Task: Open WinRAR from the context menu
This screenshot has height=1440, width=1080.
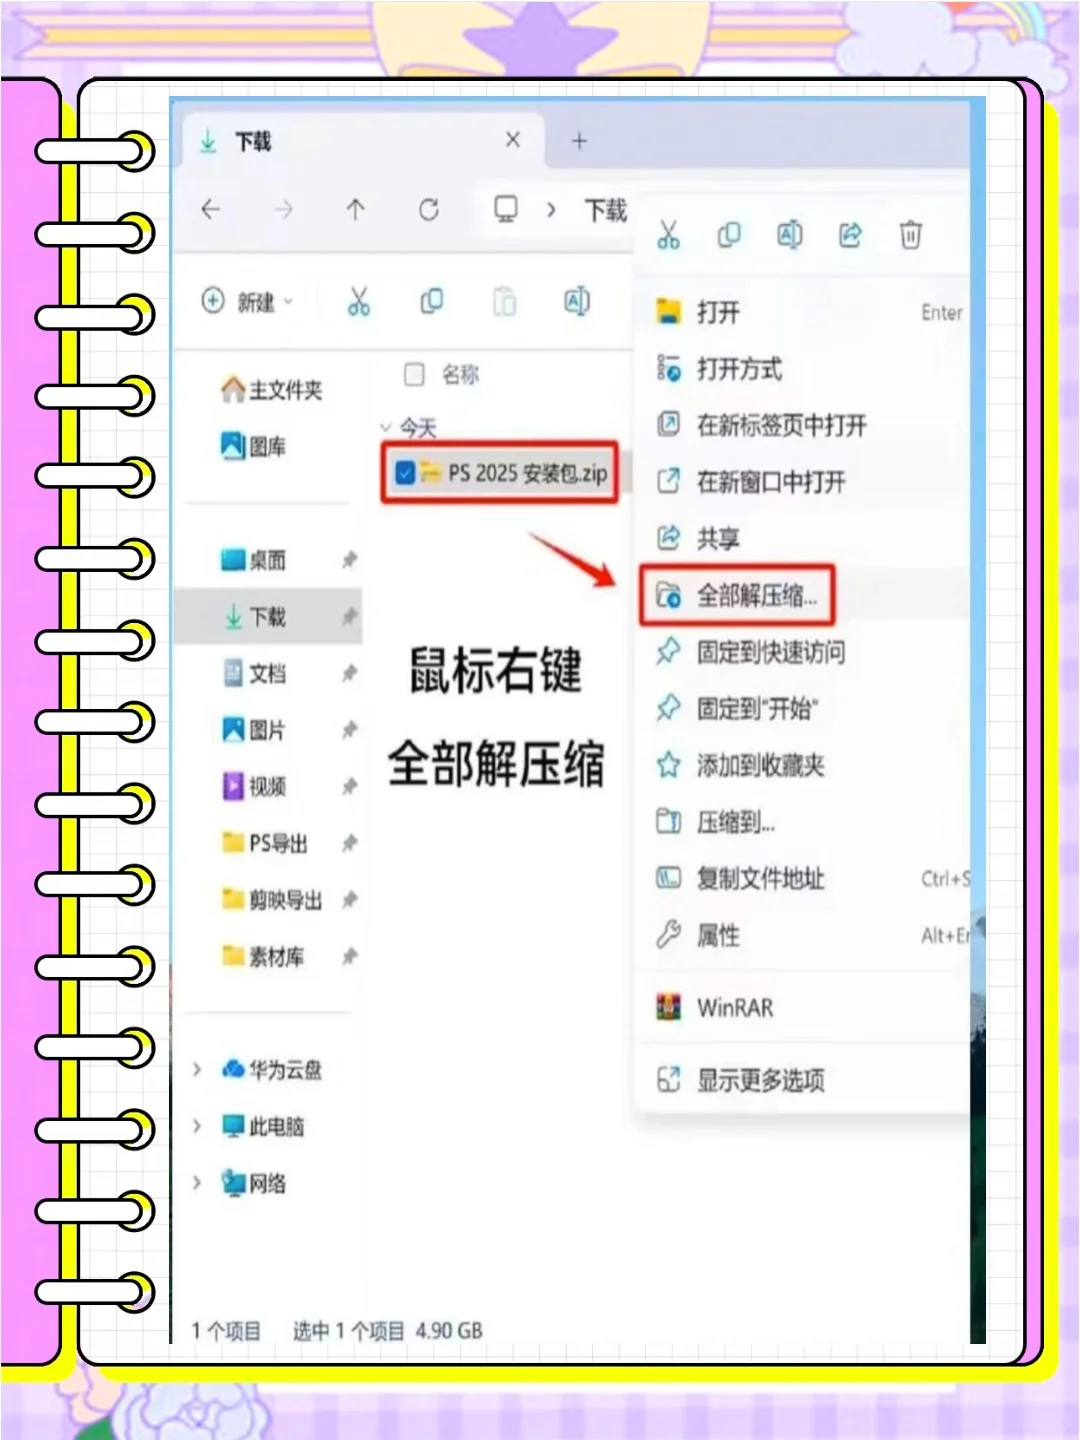Action: (735, 1007)
